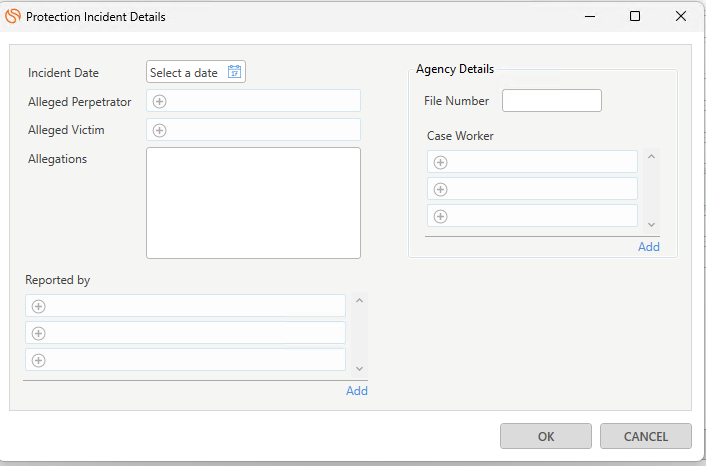Click inside the Allegations text area
706x466 pixels.
253,203
